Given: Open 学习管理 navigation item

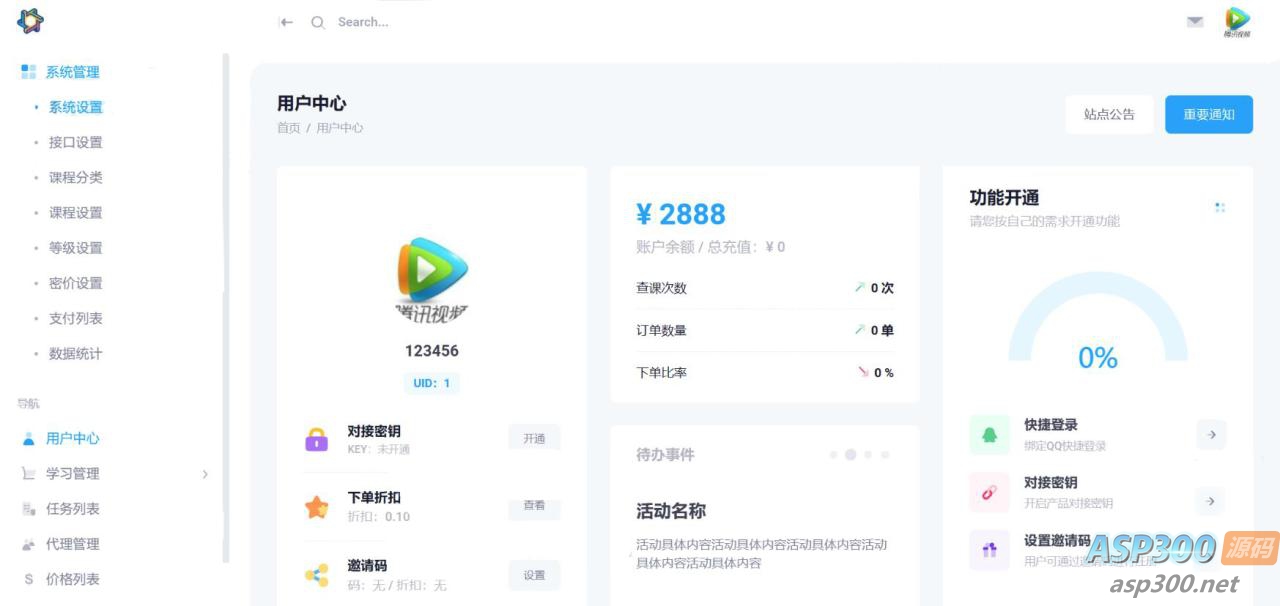Looking at the screenshot, I should click(73, 473).
